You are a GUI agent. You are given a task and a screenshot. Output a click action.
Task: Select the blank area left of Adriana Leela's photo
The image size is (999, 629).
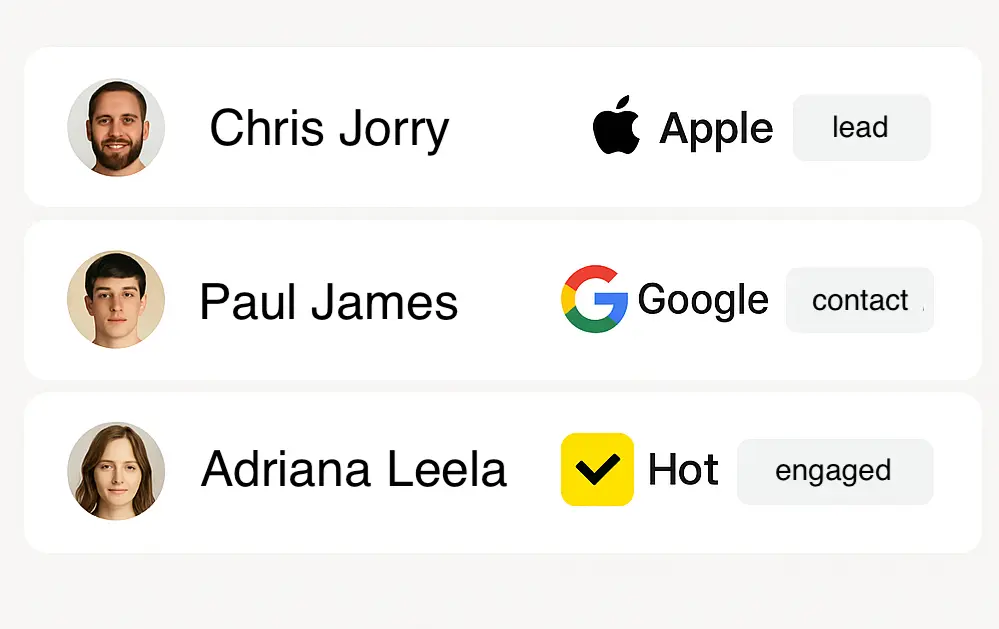point(45,471)
